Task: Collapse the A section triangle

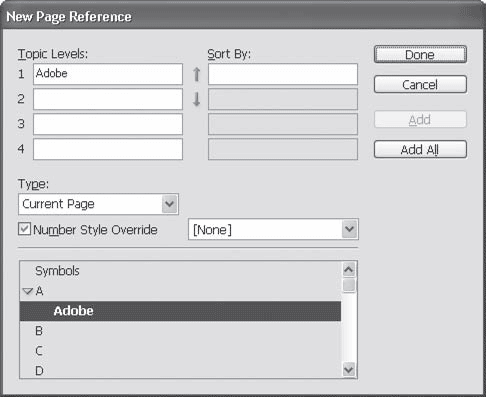Action: pos(27,291)
